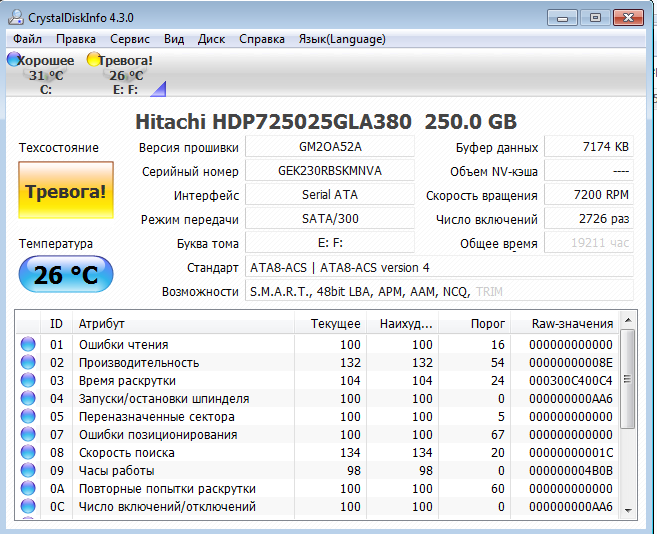657x534 pixels.
Task: Open the Диск menu
Action: point(211,39)
